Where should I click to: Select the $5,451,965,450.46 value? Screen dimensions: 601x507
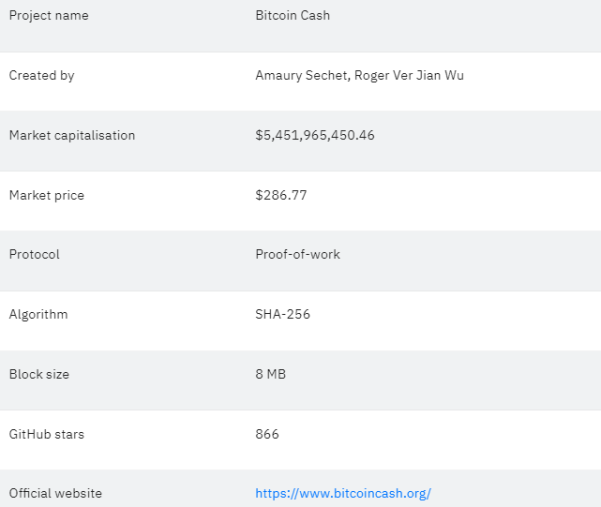(315, 135)
